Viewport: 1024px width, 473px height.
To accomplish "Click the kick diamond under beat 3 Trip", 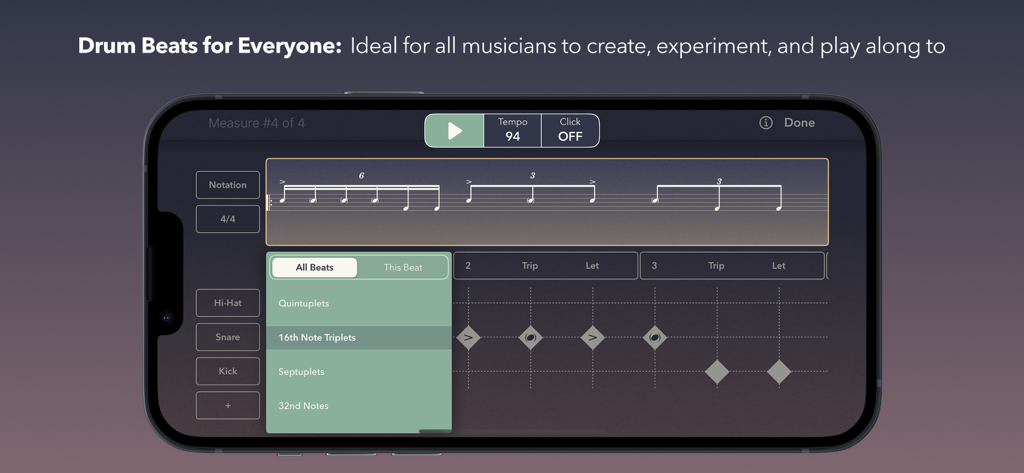I will 717,372.
